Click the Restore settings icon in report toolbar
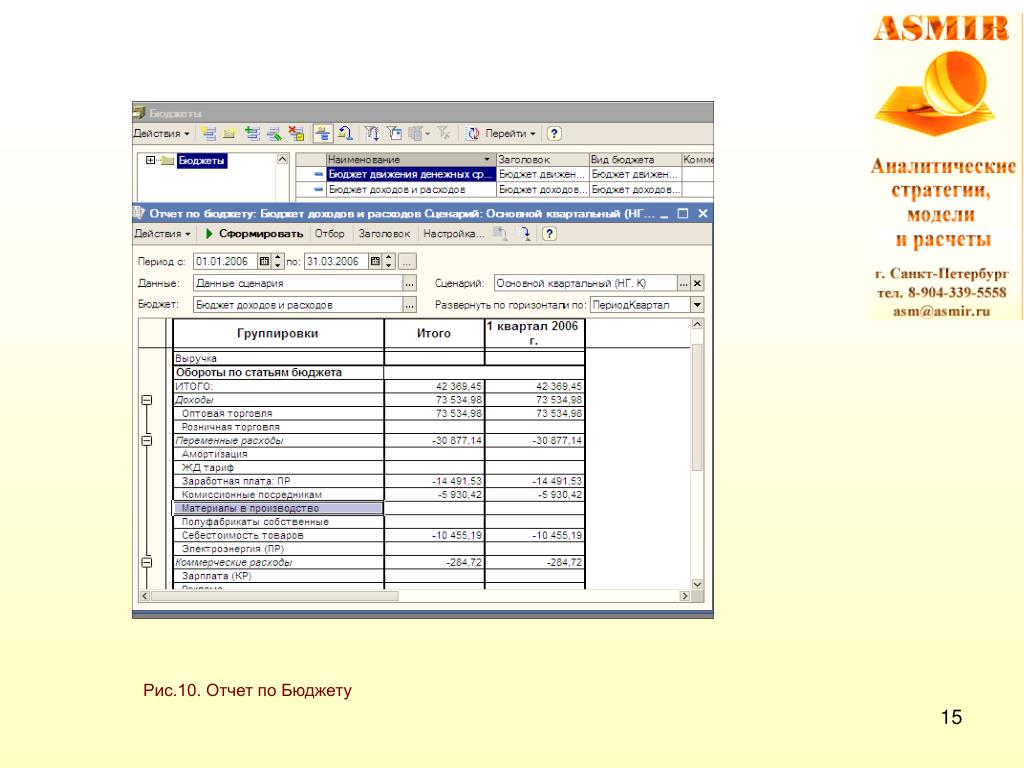Screen dimensions: 1024x768 (x=500, y=234)
